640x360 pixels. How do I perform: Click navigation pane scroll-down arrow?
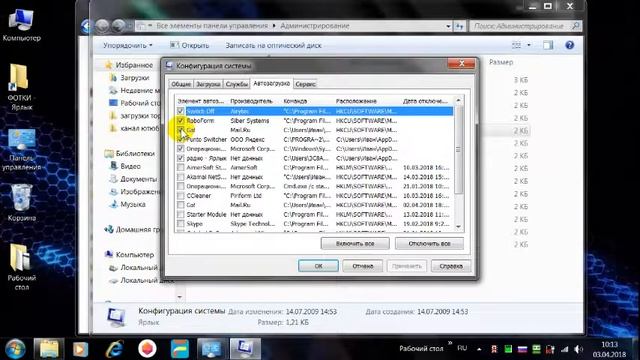pyautogui.click(x=180, y=297)
